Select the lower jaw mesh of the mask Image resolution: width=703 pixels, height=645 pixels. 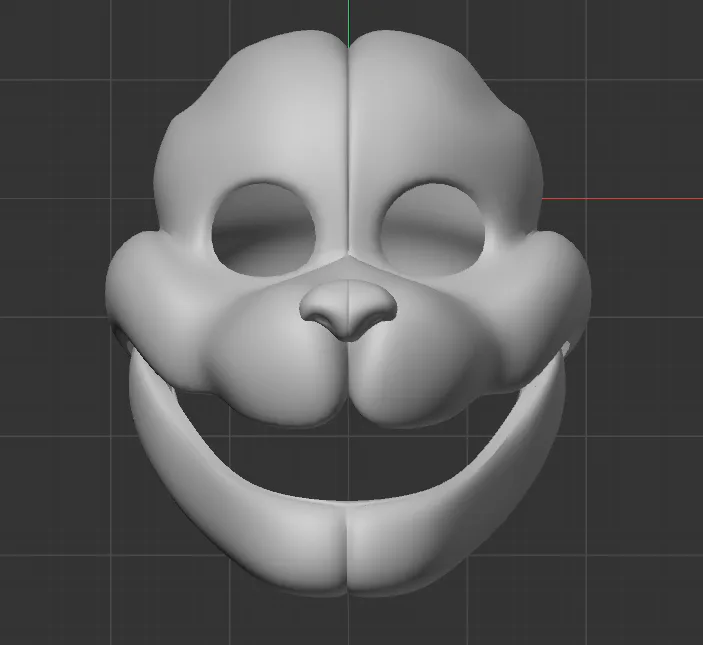[345, 545]
